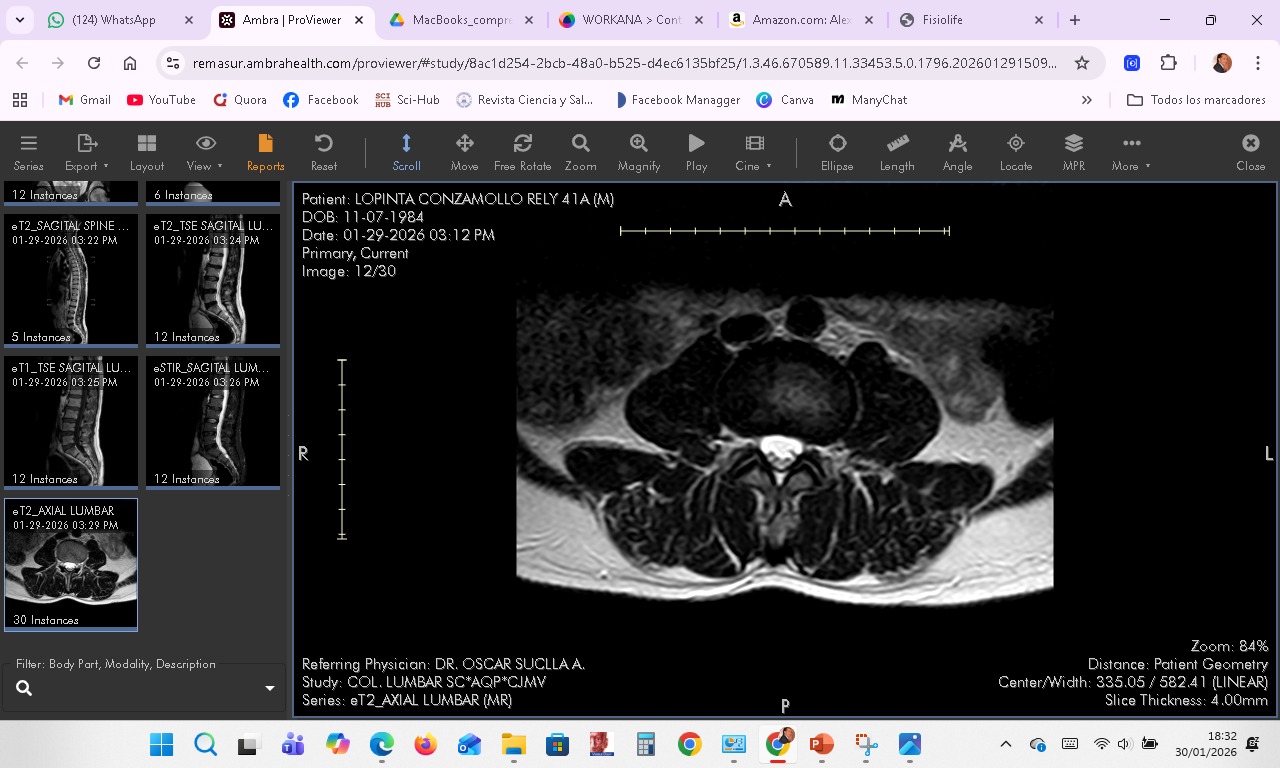Open the View options dropdown
The image size is (1280, 768).
(205, 152)
